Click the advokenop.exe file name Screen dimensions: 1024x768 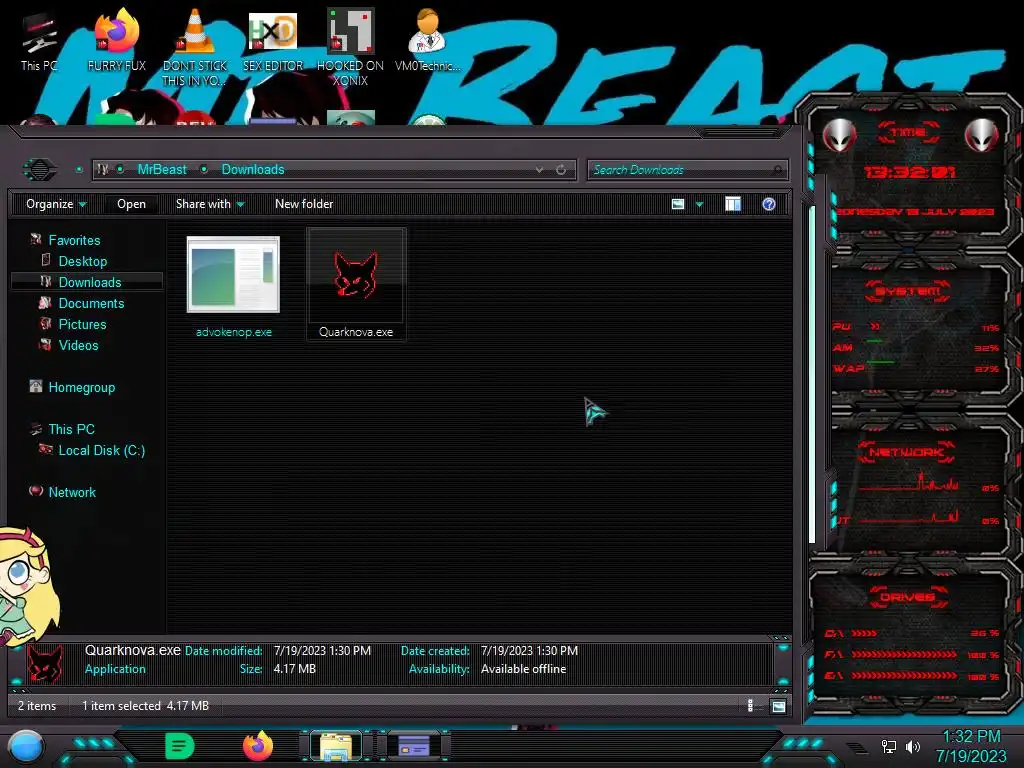click(234, 332)
